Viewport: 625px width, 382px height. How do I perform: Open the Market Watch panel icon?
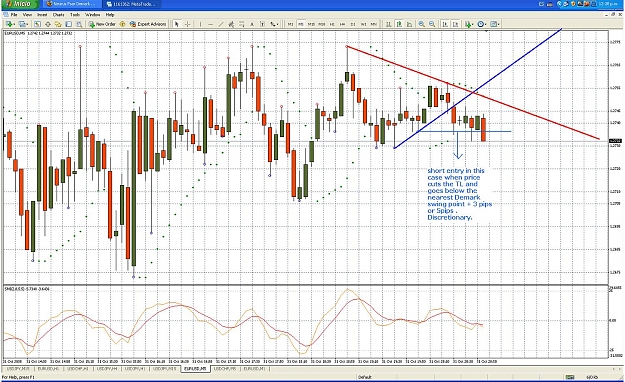37,24
